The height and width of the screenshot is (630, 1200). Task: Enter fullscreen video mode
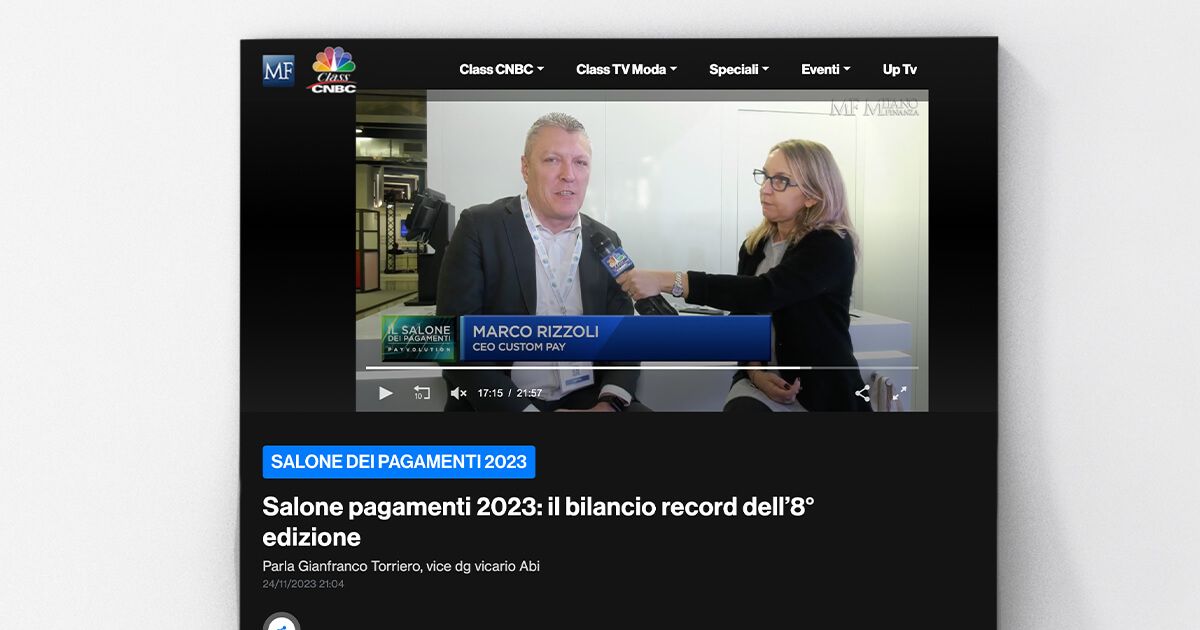click(899, 393)
